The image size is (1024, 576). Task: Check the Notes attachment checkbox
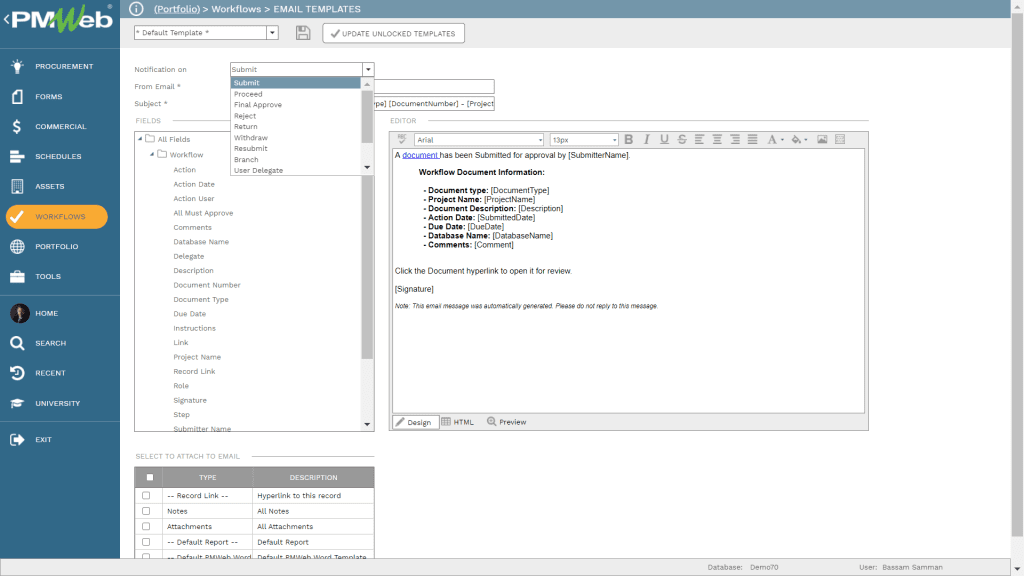[146, 511]
